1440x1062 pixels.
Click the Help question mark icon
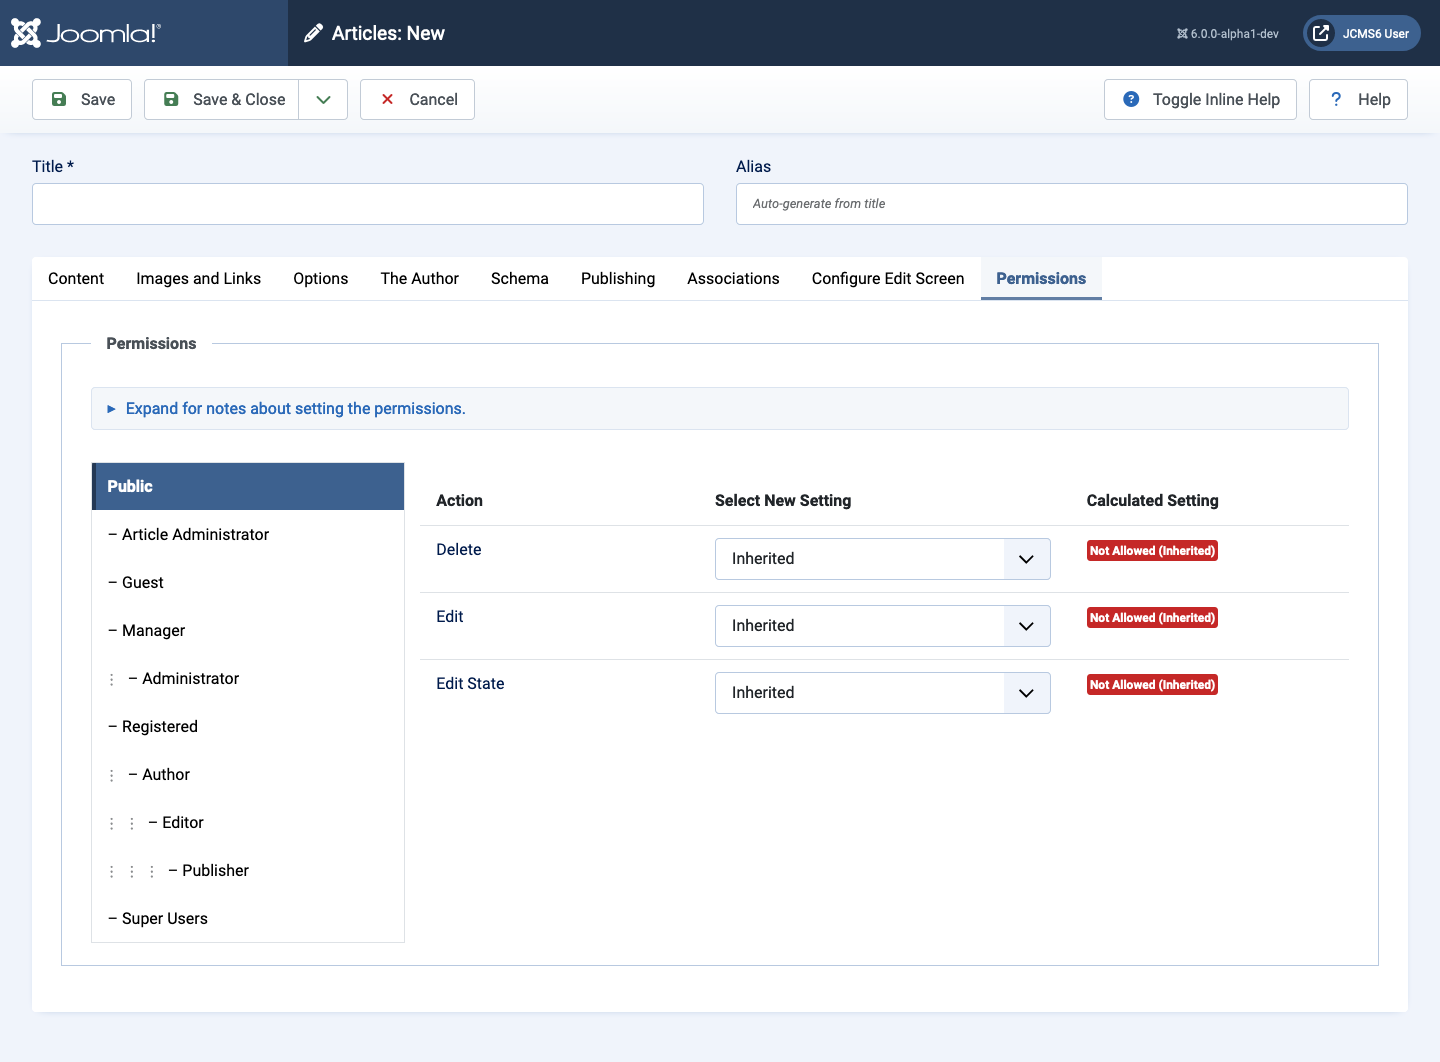coord(1335,99)
